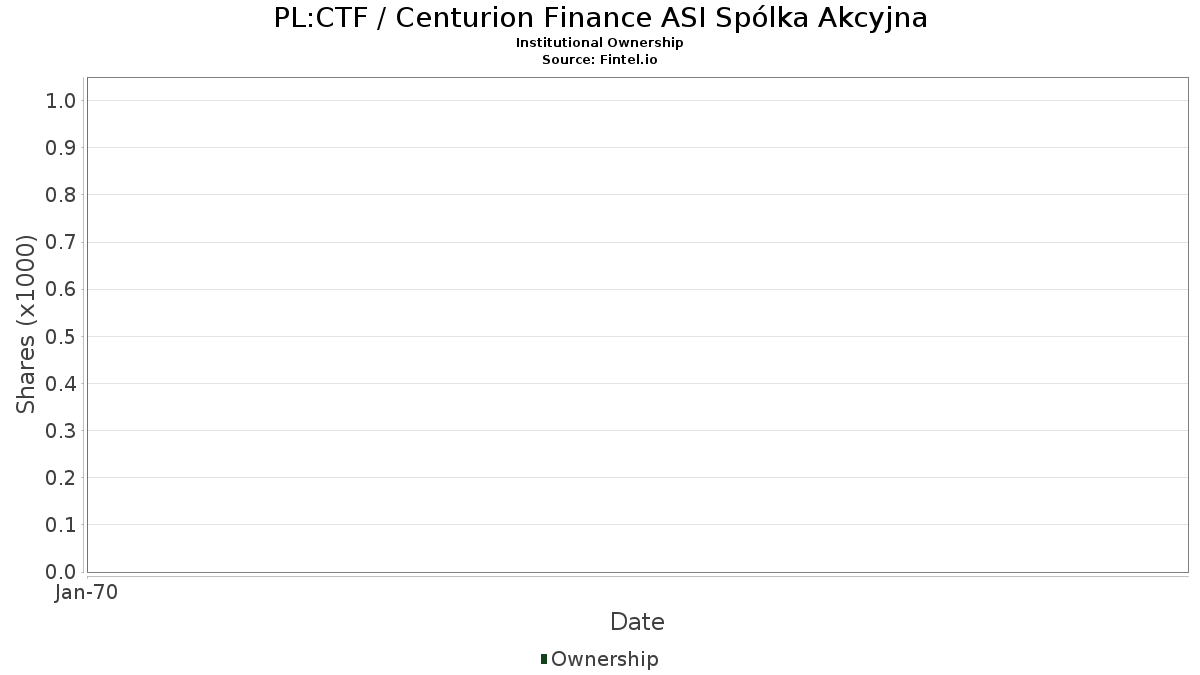Click the chart title PL:CTF Centurion Finance
The height and width of the screenshot is (675, 1200).
(x=600, y=18)
